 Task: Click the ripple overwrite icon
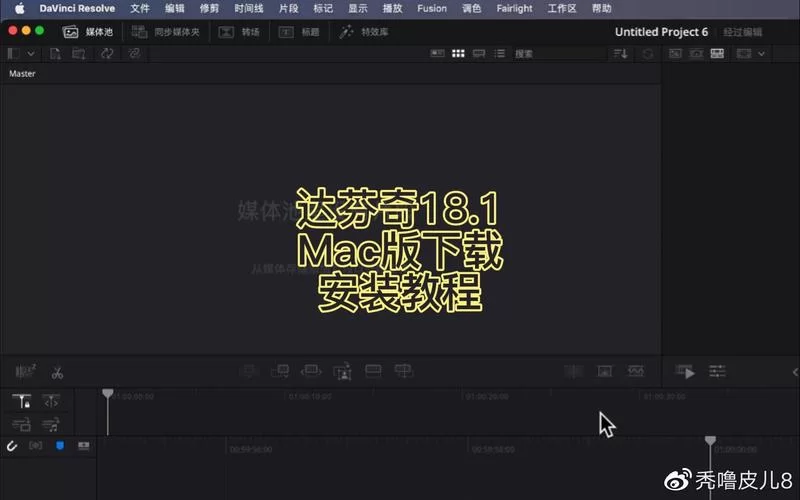coord(311,370)
